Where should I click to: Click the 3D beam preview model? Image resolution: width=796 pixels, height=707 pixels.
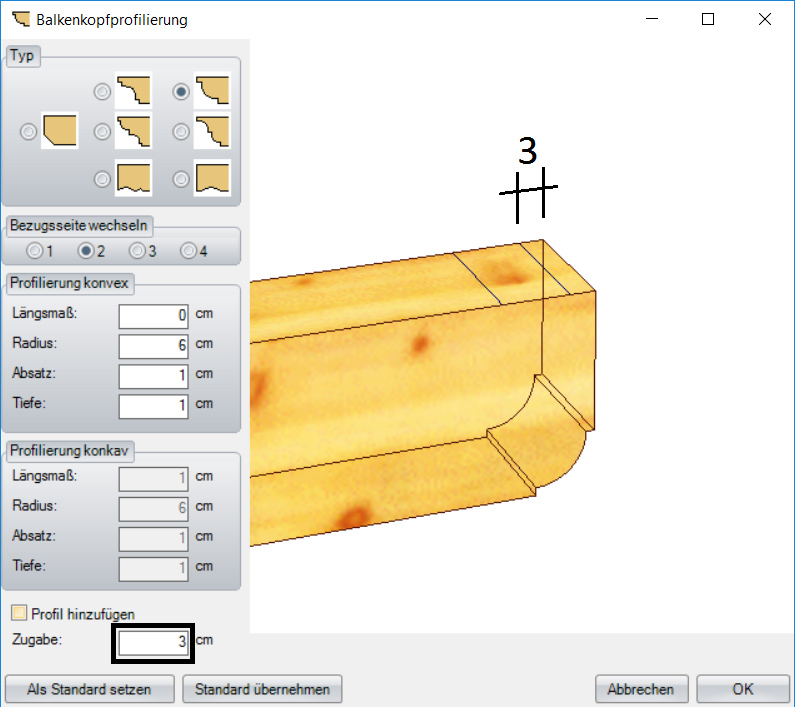(422, 391)
